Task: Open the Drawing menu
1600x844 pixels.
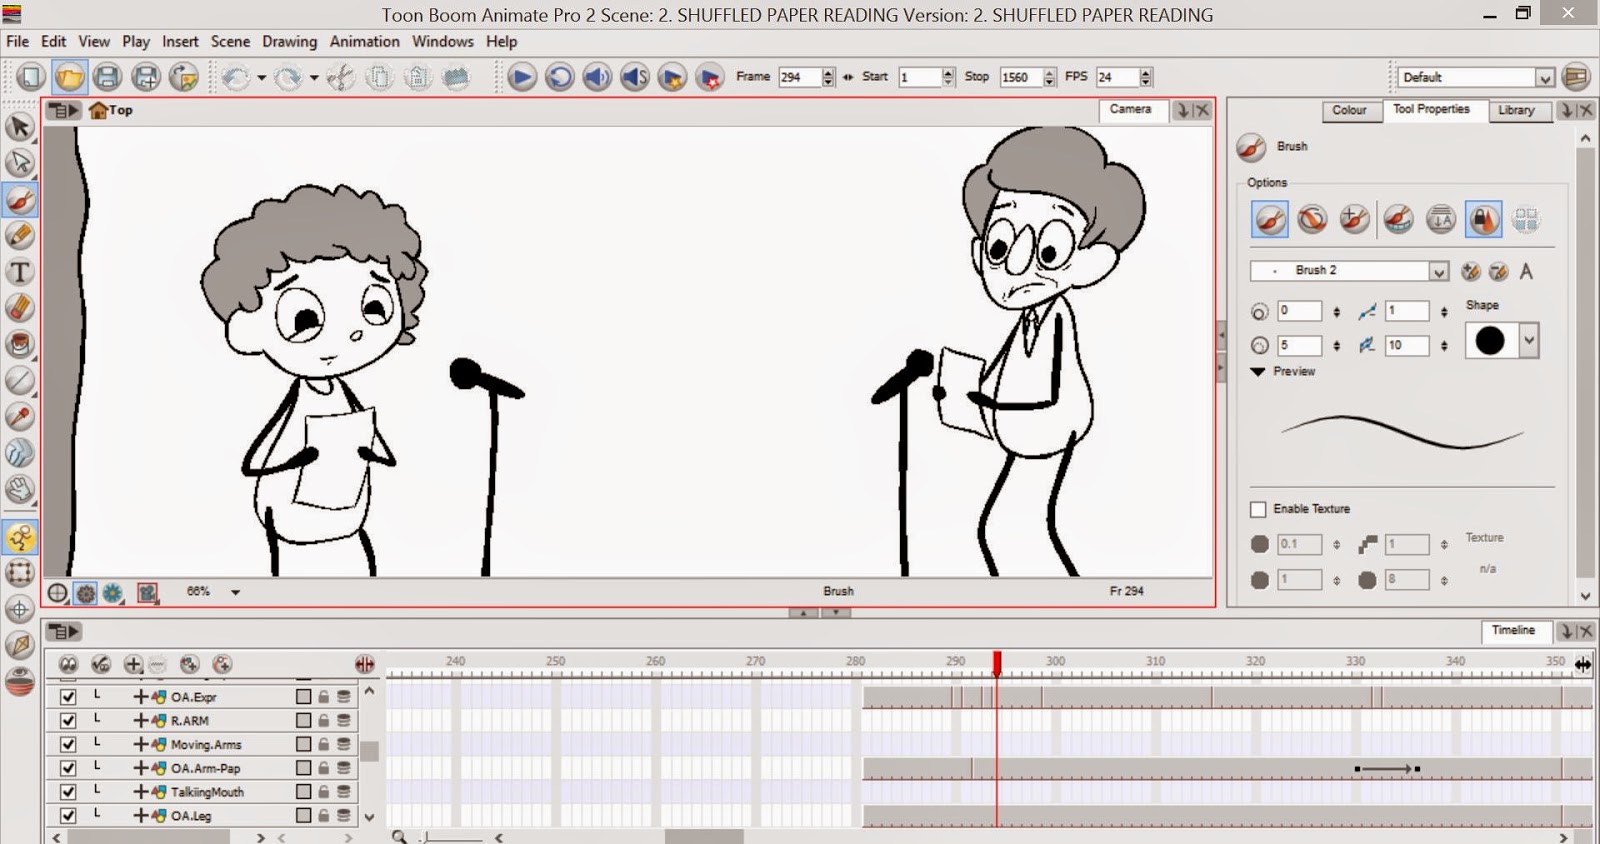Action: coord(289,41)
